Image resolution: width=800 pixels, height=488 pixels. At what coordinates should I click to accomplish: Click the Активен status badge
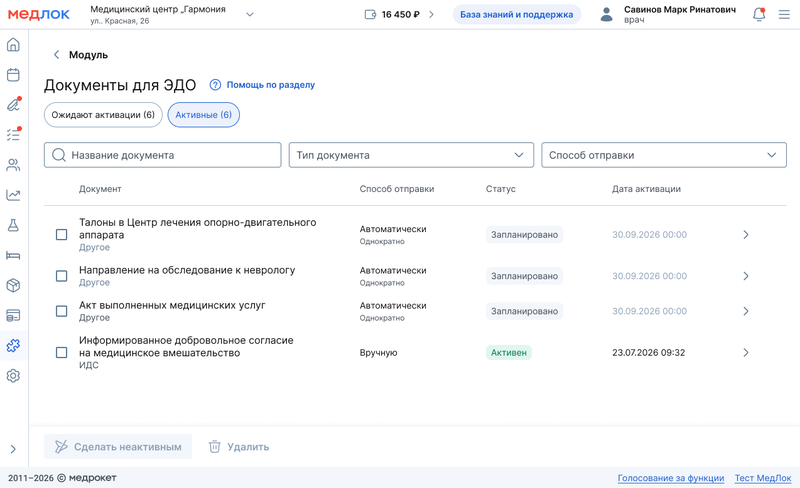509,352
